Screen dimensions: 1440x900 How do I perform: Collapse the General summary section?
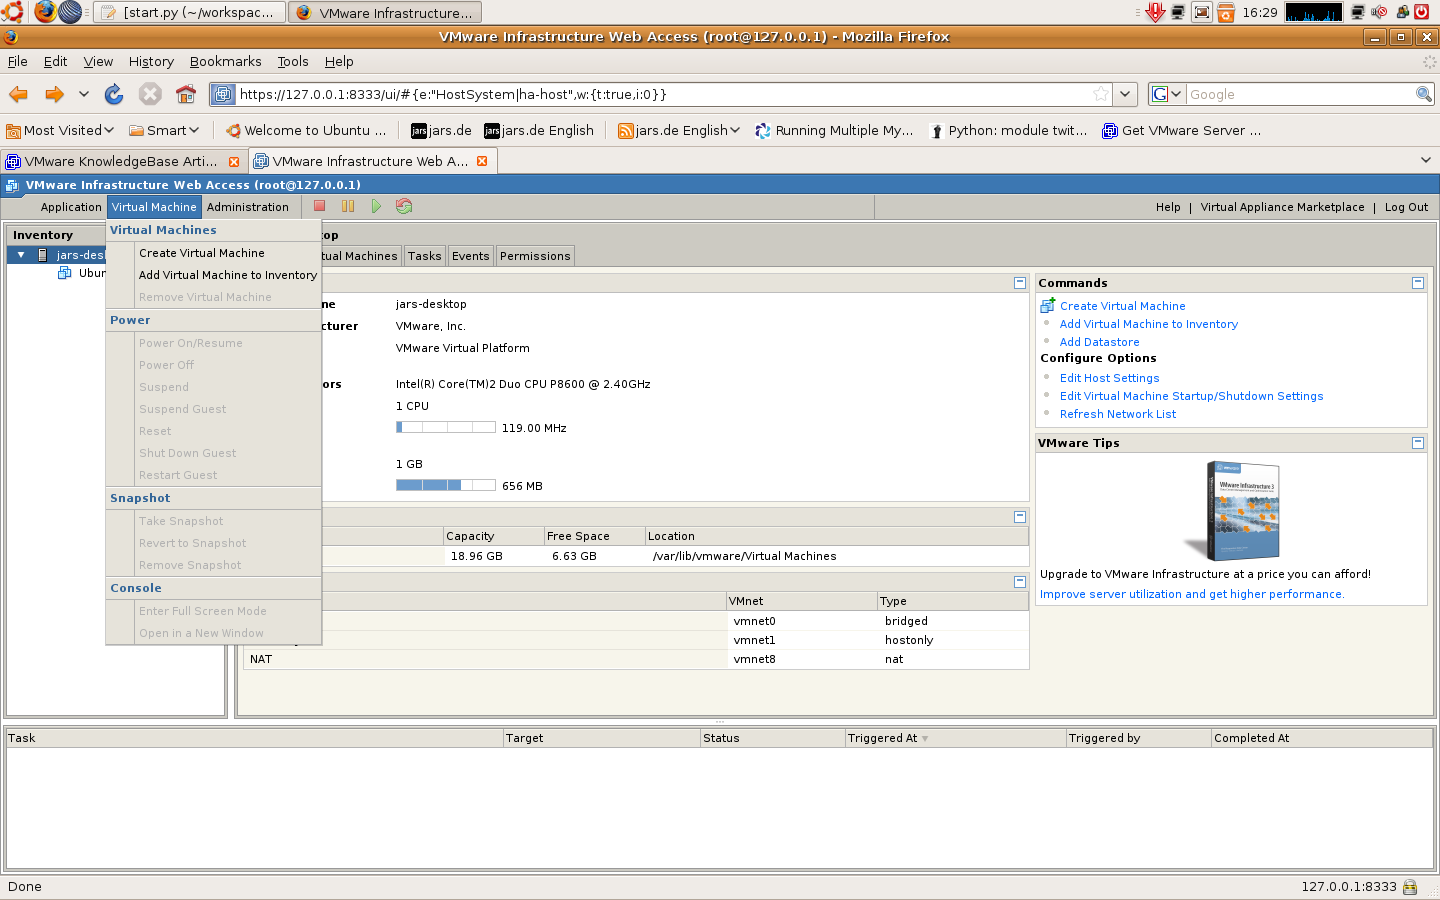[1020, 283]
